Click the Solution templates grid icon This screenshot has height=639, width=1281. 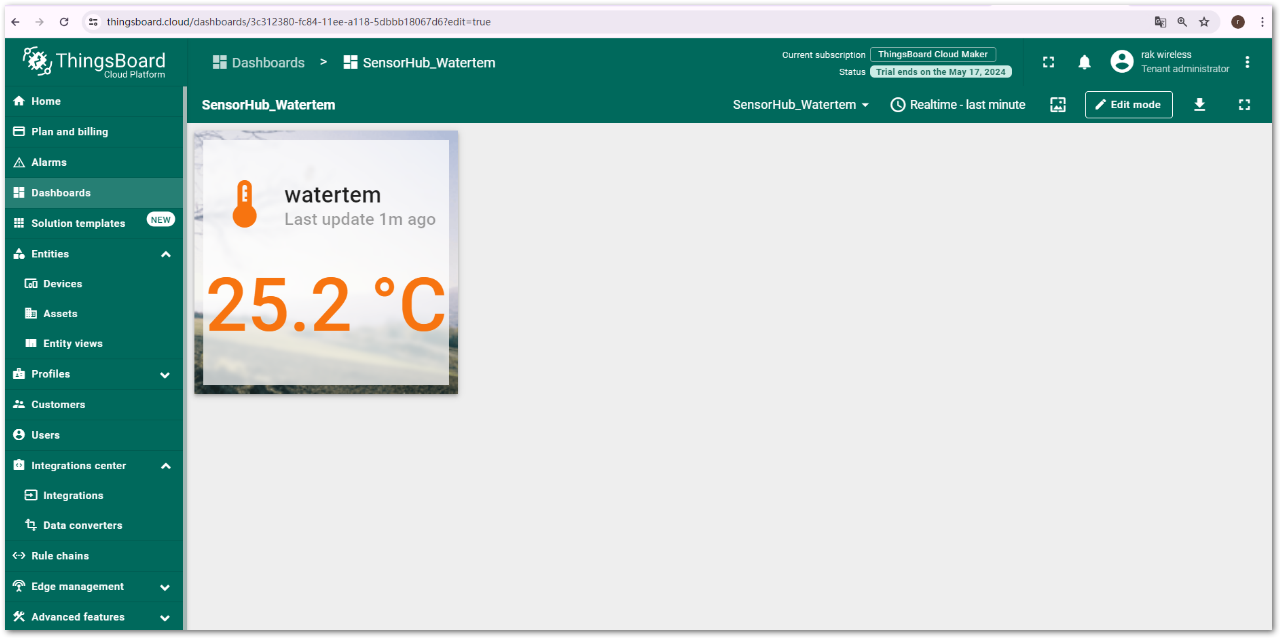[x=19, y=223]
